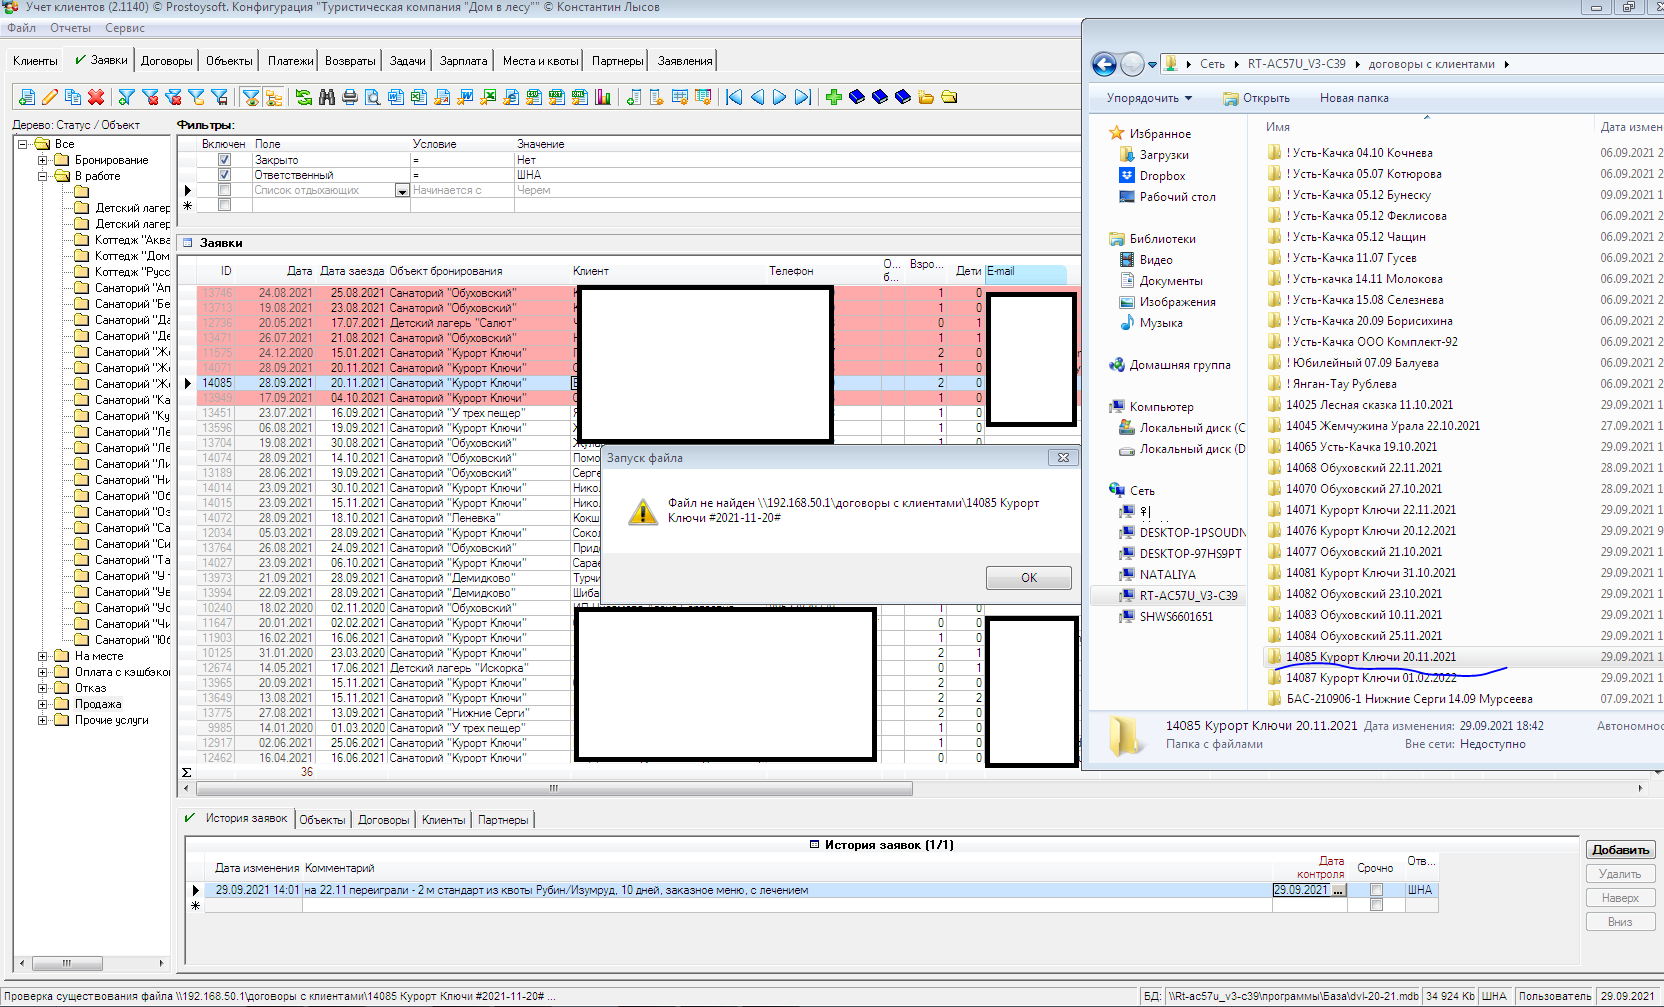This screenshot has width=1664, height=1007.
Task: Add a new filter with the green-plus funnel icon
Action: tap(127, 97)
